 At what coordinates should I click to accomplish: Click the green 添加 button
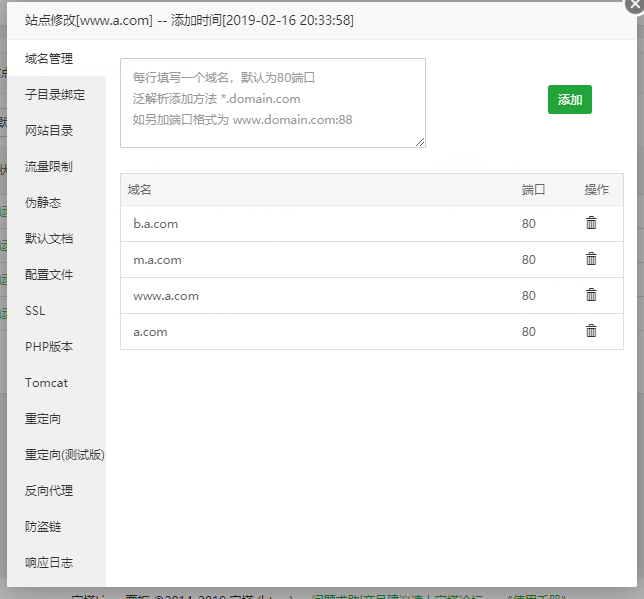(570, 99)
